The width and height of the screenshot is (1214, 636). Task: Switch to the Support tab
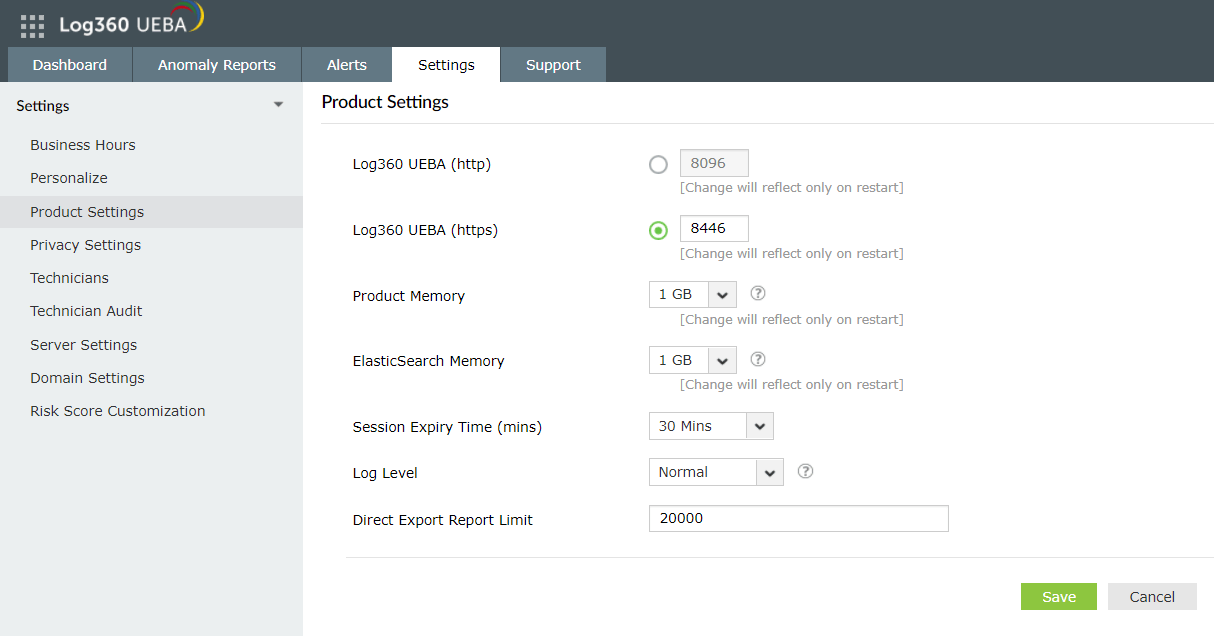pos(553,65)
